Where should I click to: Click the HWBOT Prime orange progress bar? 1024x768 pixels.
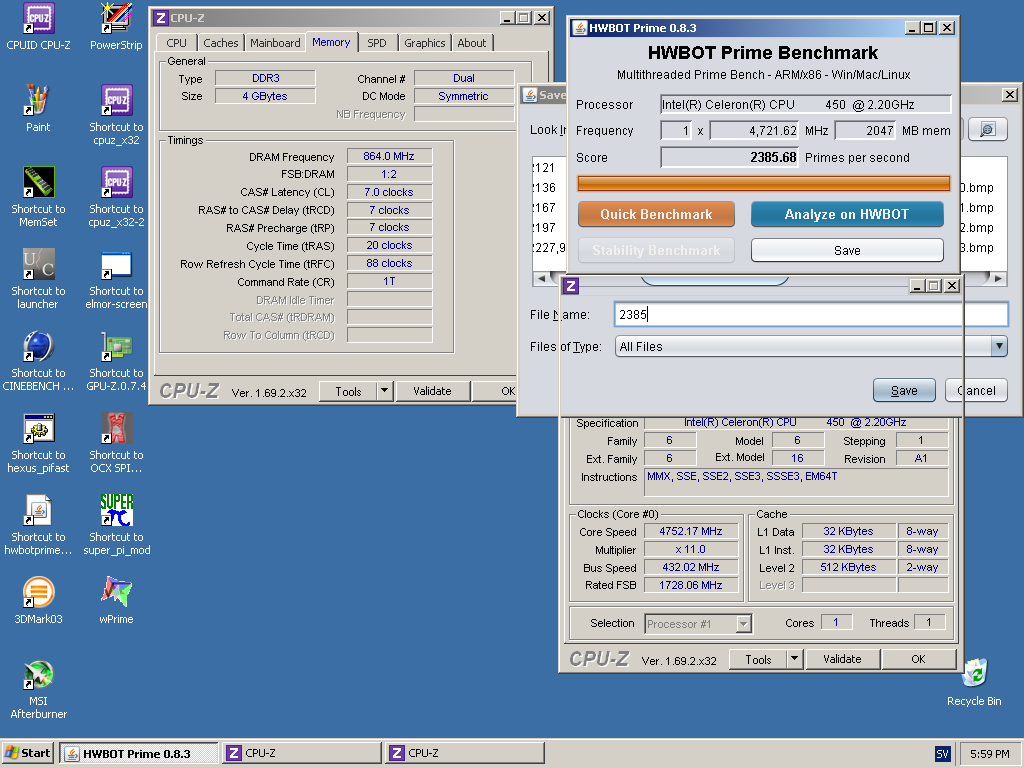tap(763, 184)
